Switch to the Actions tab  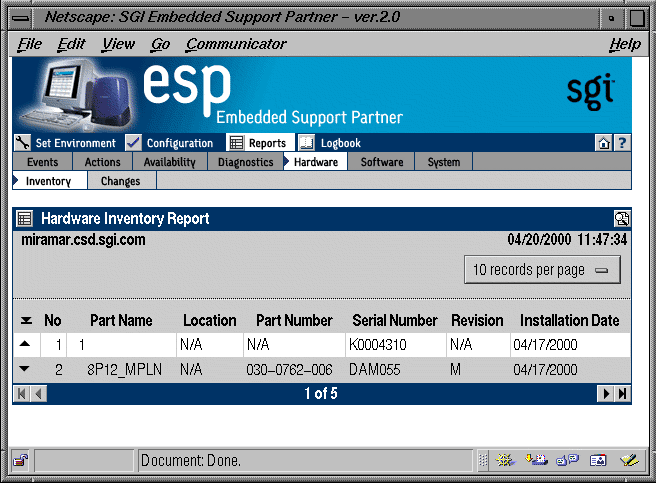pos(102,162)
